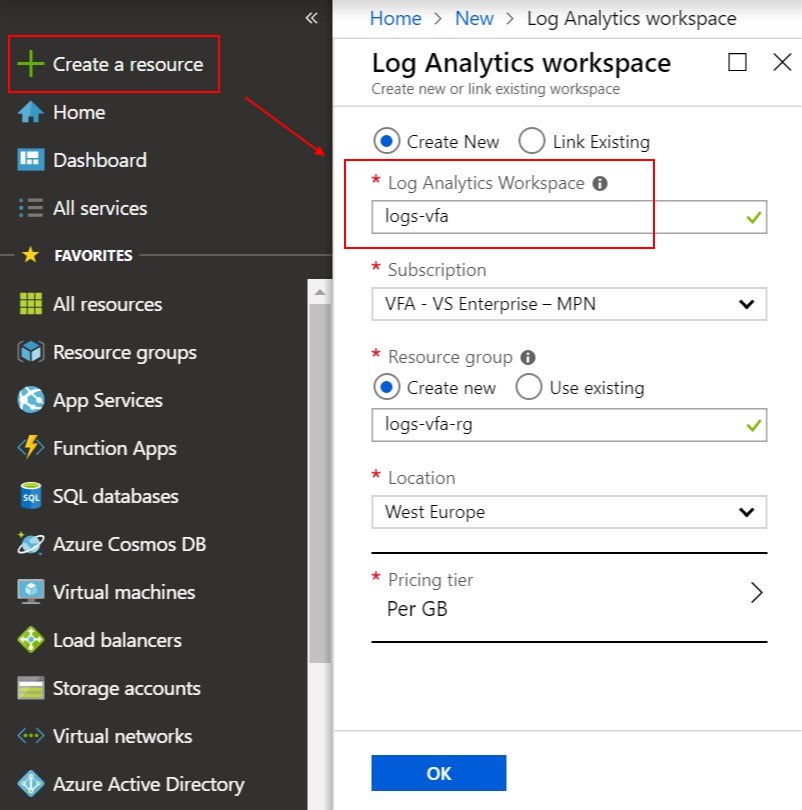
Task: Click the Favorites star icon
Action: tap(30, 255)
